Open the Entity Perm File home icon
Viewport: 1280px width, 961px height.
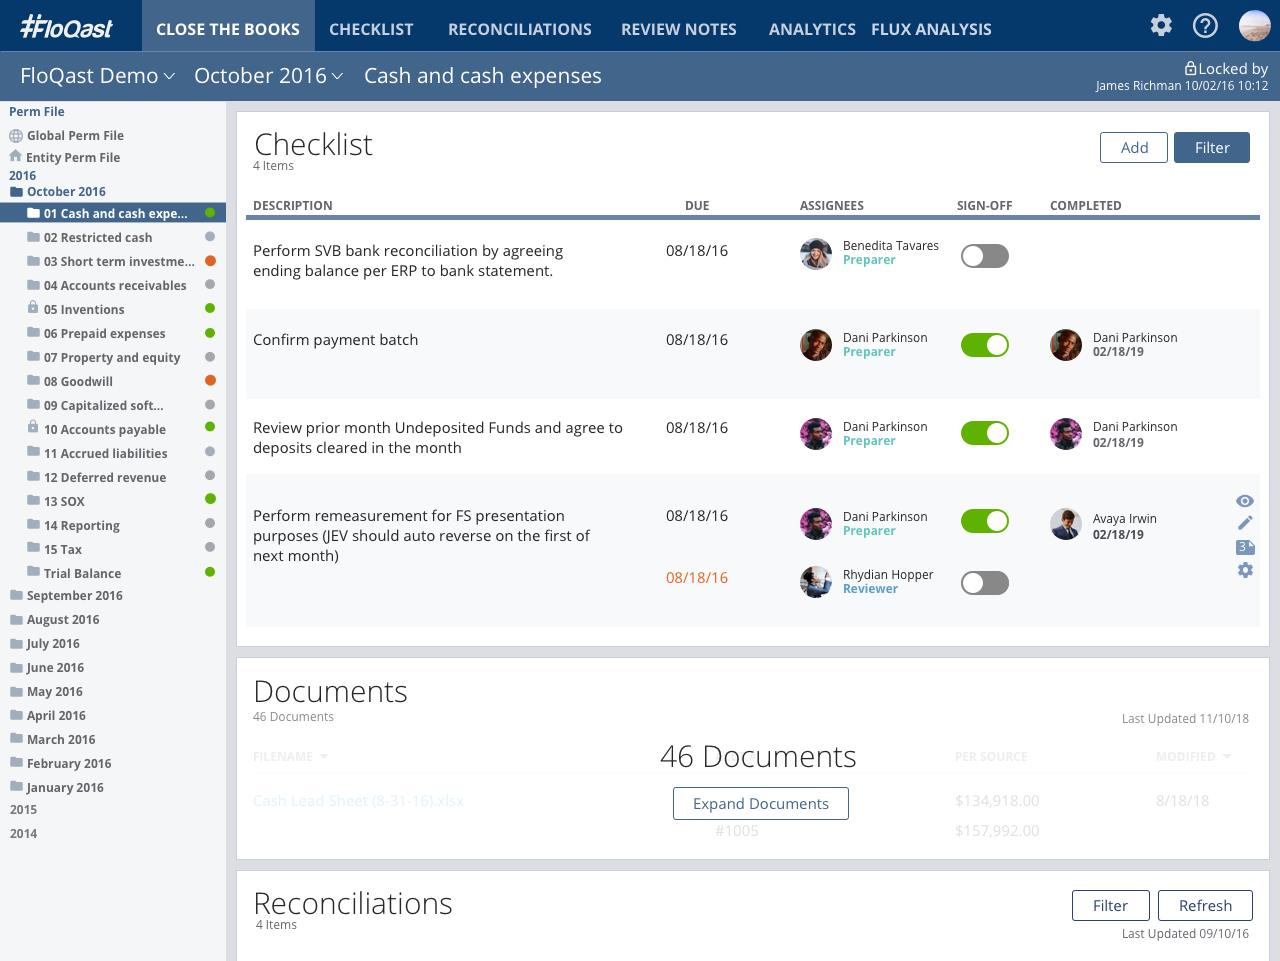pos(15,156)
